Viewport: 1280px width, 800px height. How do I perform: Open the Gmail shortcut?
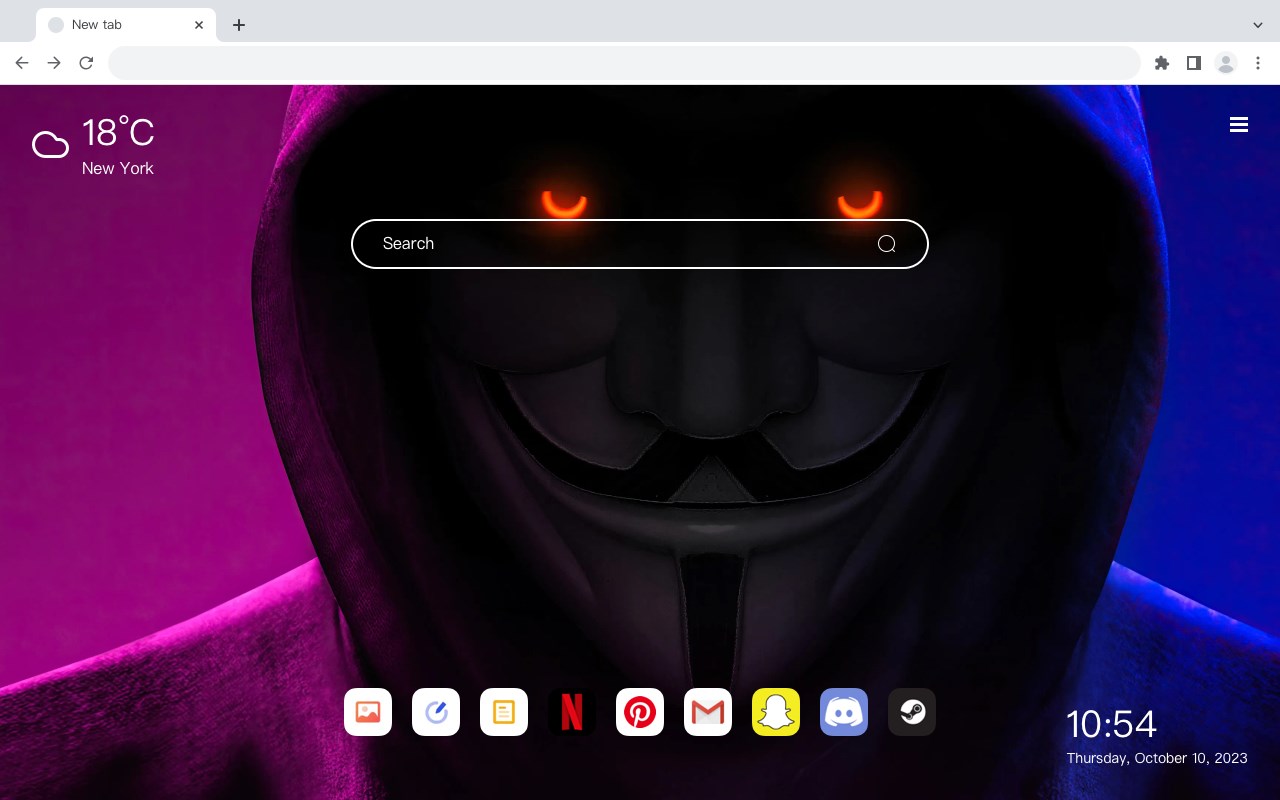point(708,712)
